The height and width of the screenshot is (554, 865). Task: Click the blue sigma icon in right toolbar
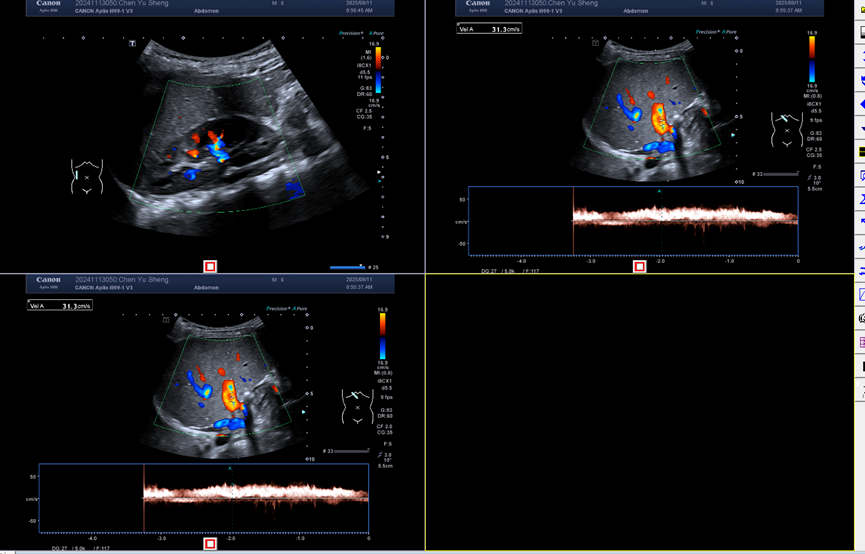coord(861,199)
